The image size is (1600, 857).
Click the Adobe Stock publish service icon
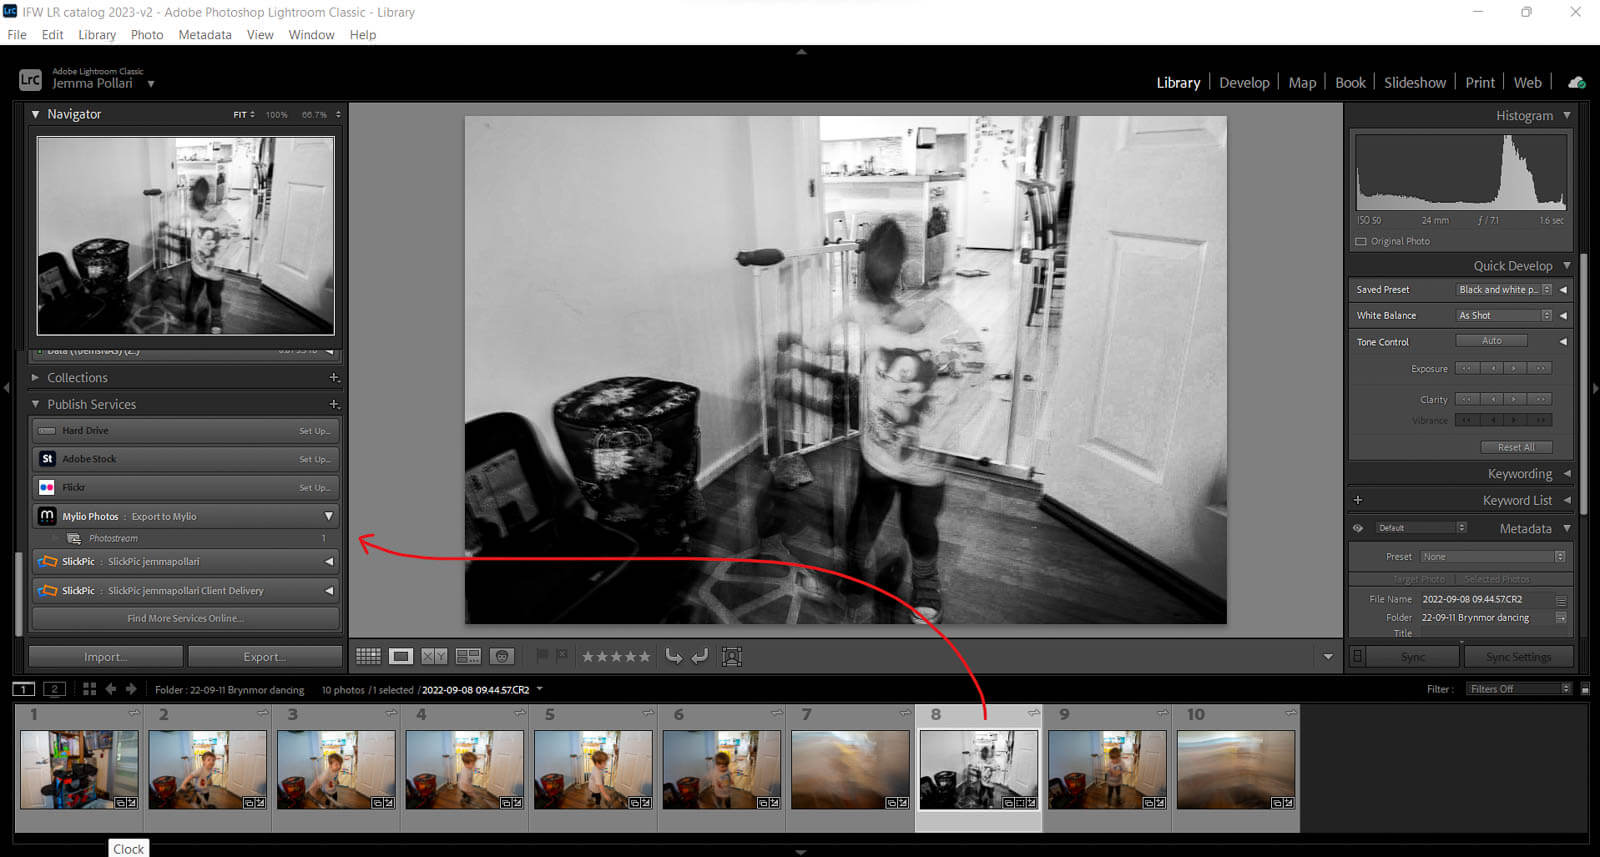click(x=47, y=459)
